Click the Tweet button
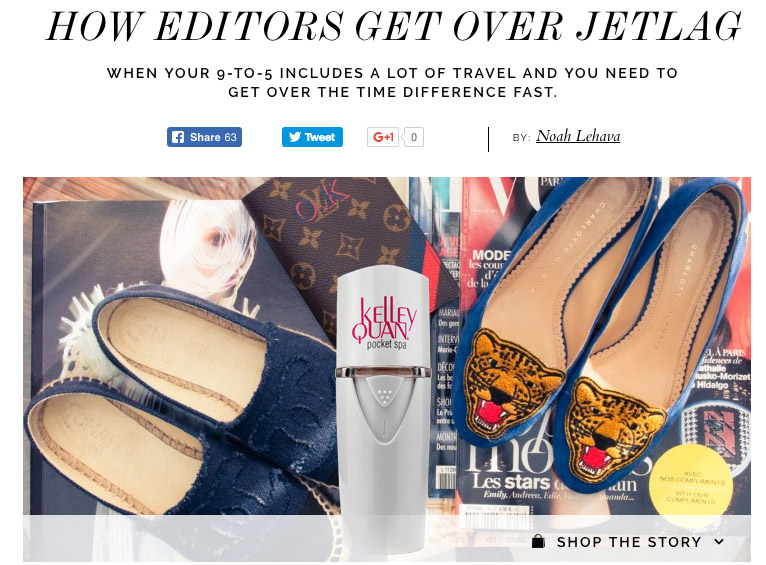Image resolution: width=766 pixels, height=565 pixels. click(312, 137)
